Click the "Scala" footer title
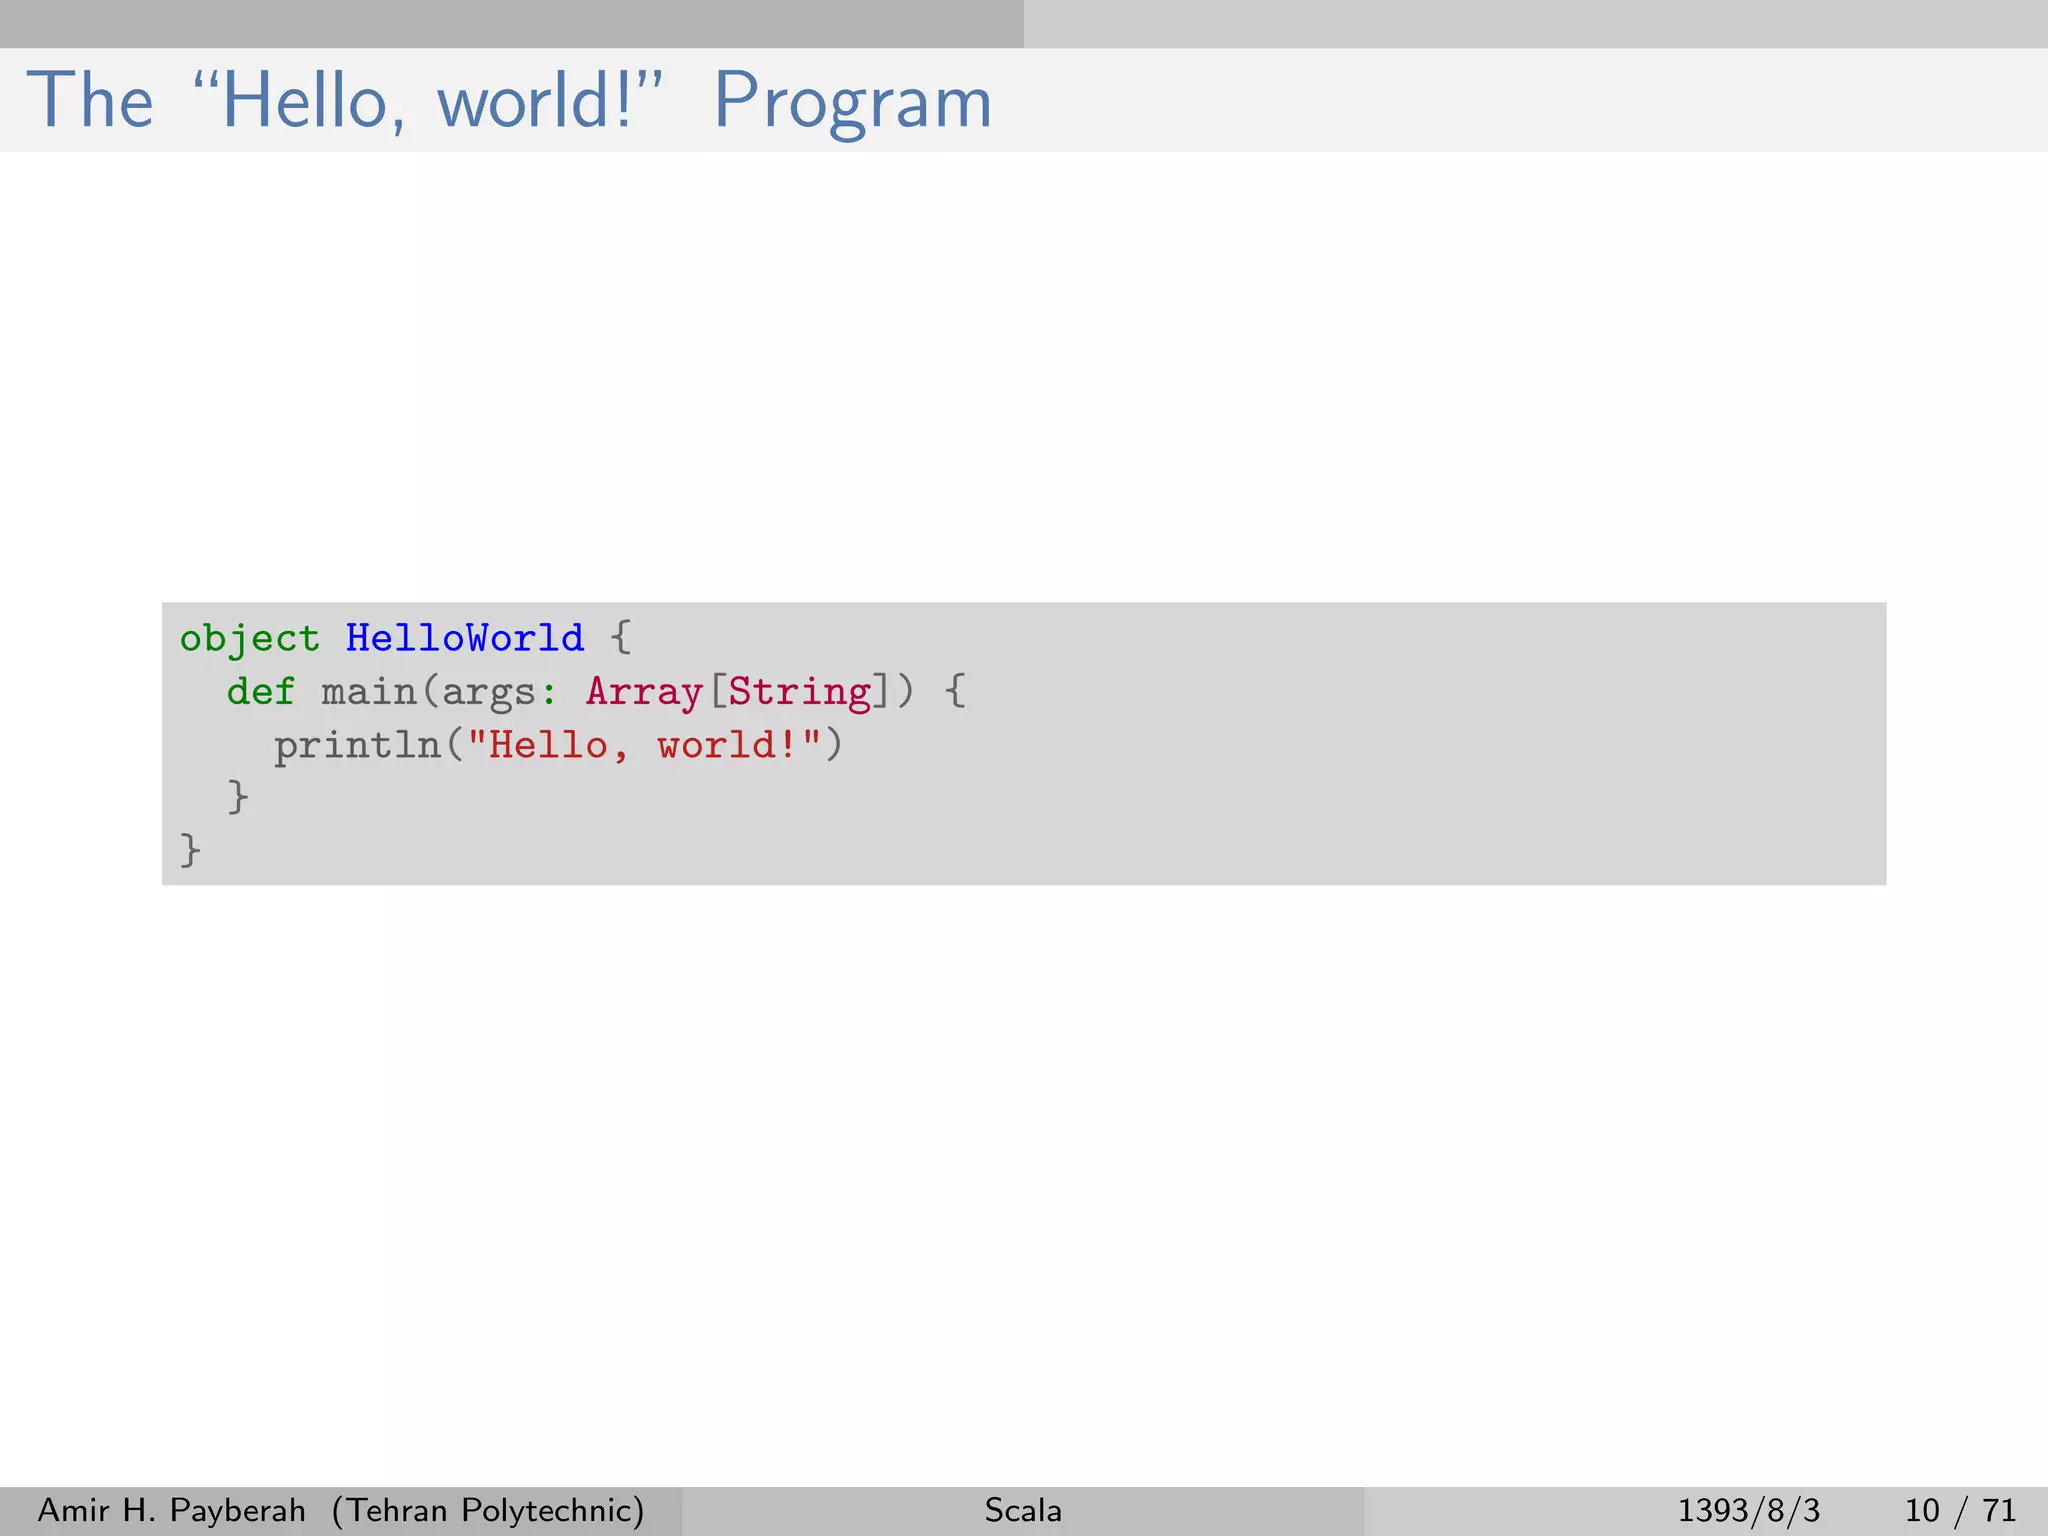The height and width of the screenshot is (1536, 2048). coord(1023,1510)
